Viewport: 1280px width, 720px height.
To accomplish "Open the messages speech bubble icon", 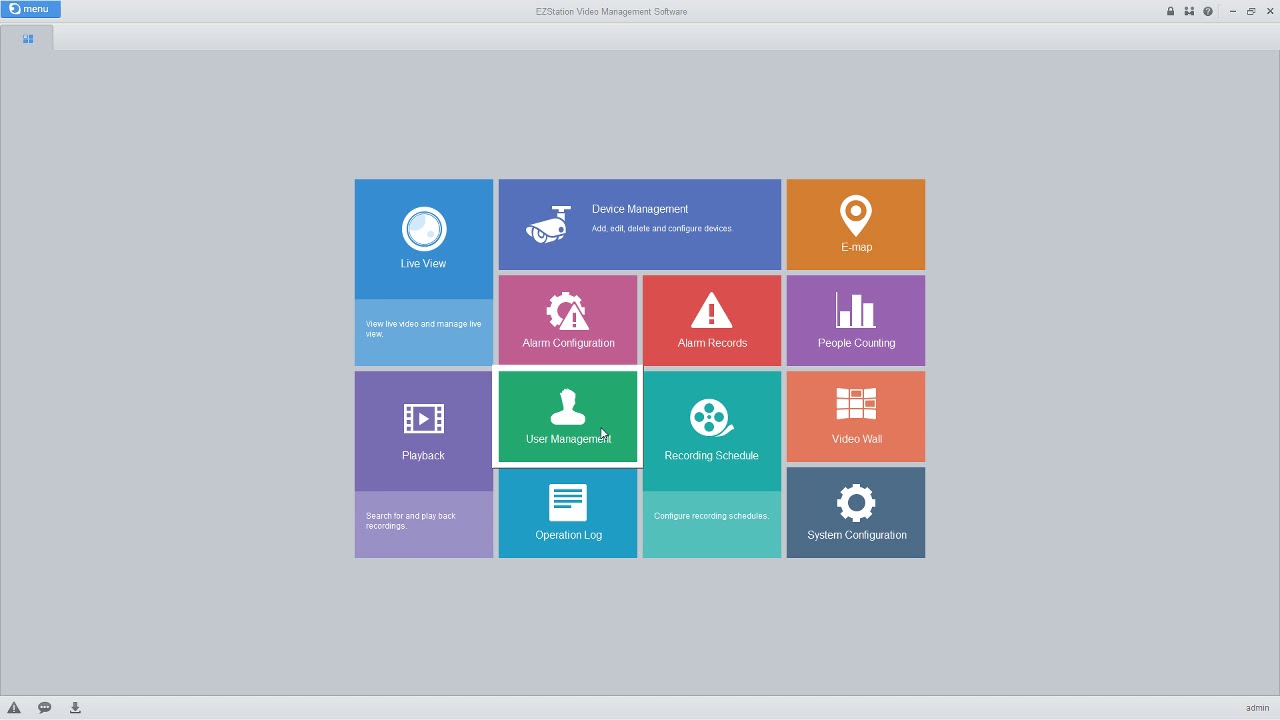I will [45, 708].
